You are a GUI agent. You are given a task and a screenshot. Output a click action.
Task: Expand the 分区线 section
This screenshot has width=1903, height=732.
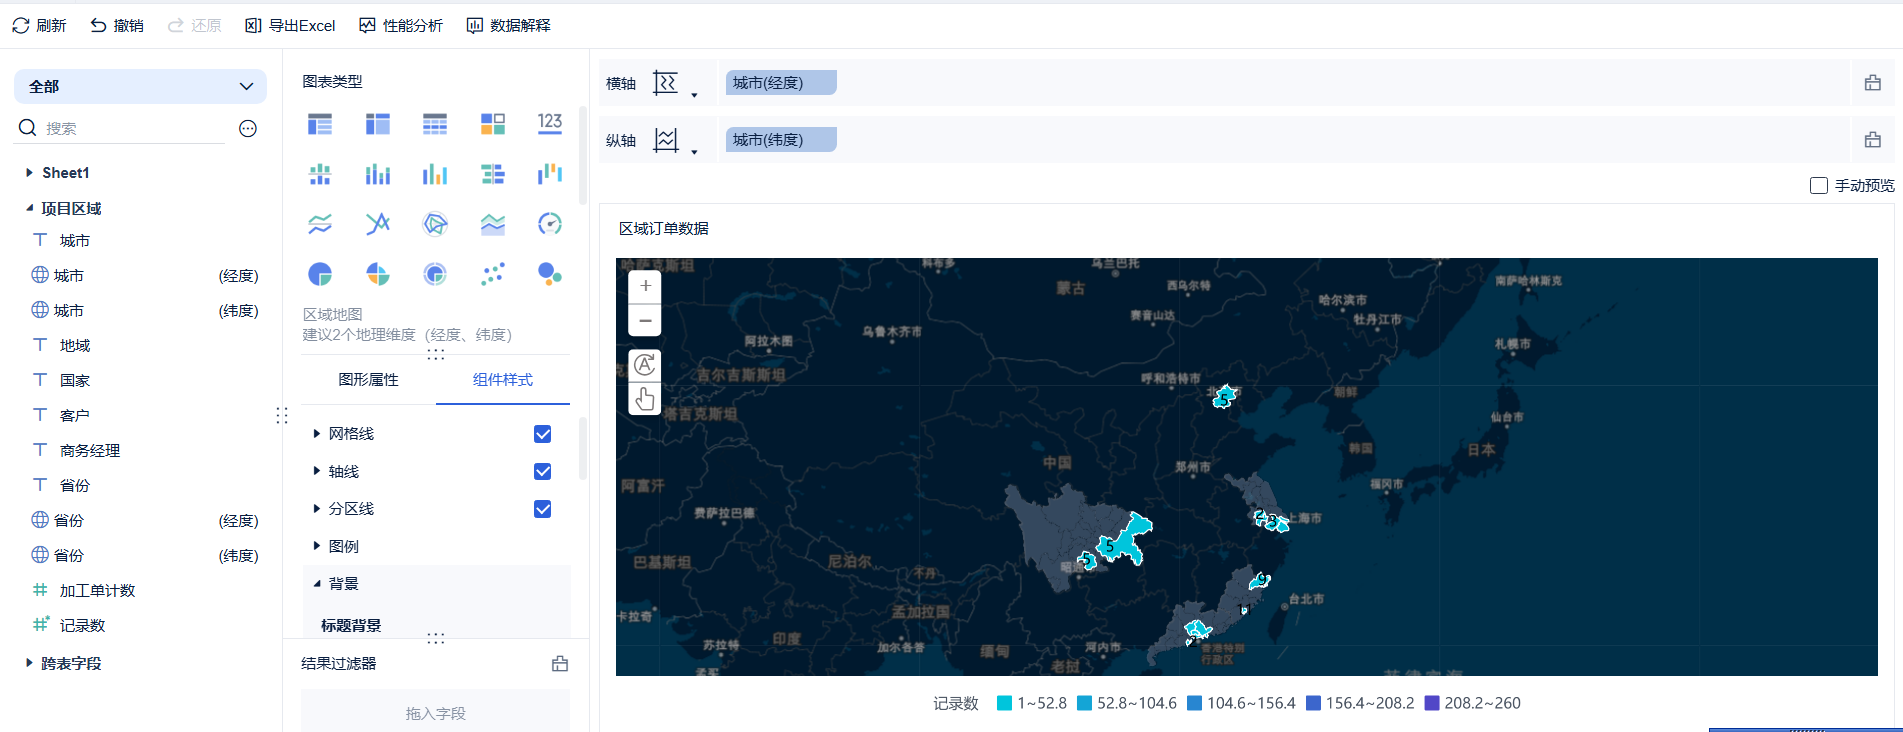point(317,508)
